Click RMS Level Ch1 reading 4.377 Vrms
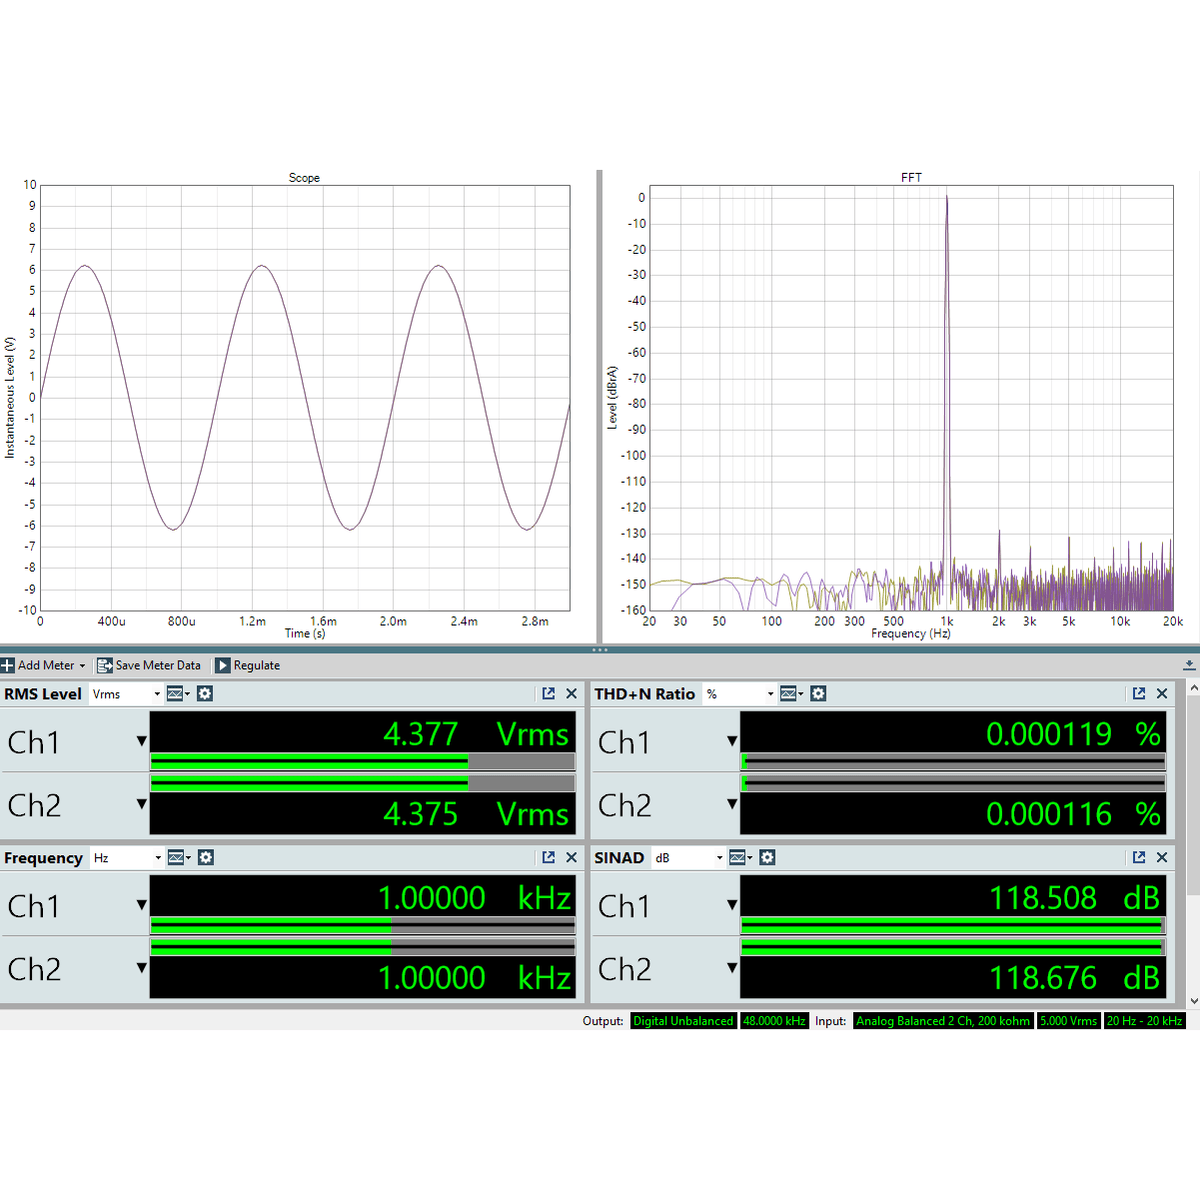This screenshot has width=1200, height=1200. coord(476,734)
